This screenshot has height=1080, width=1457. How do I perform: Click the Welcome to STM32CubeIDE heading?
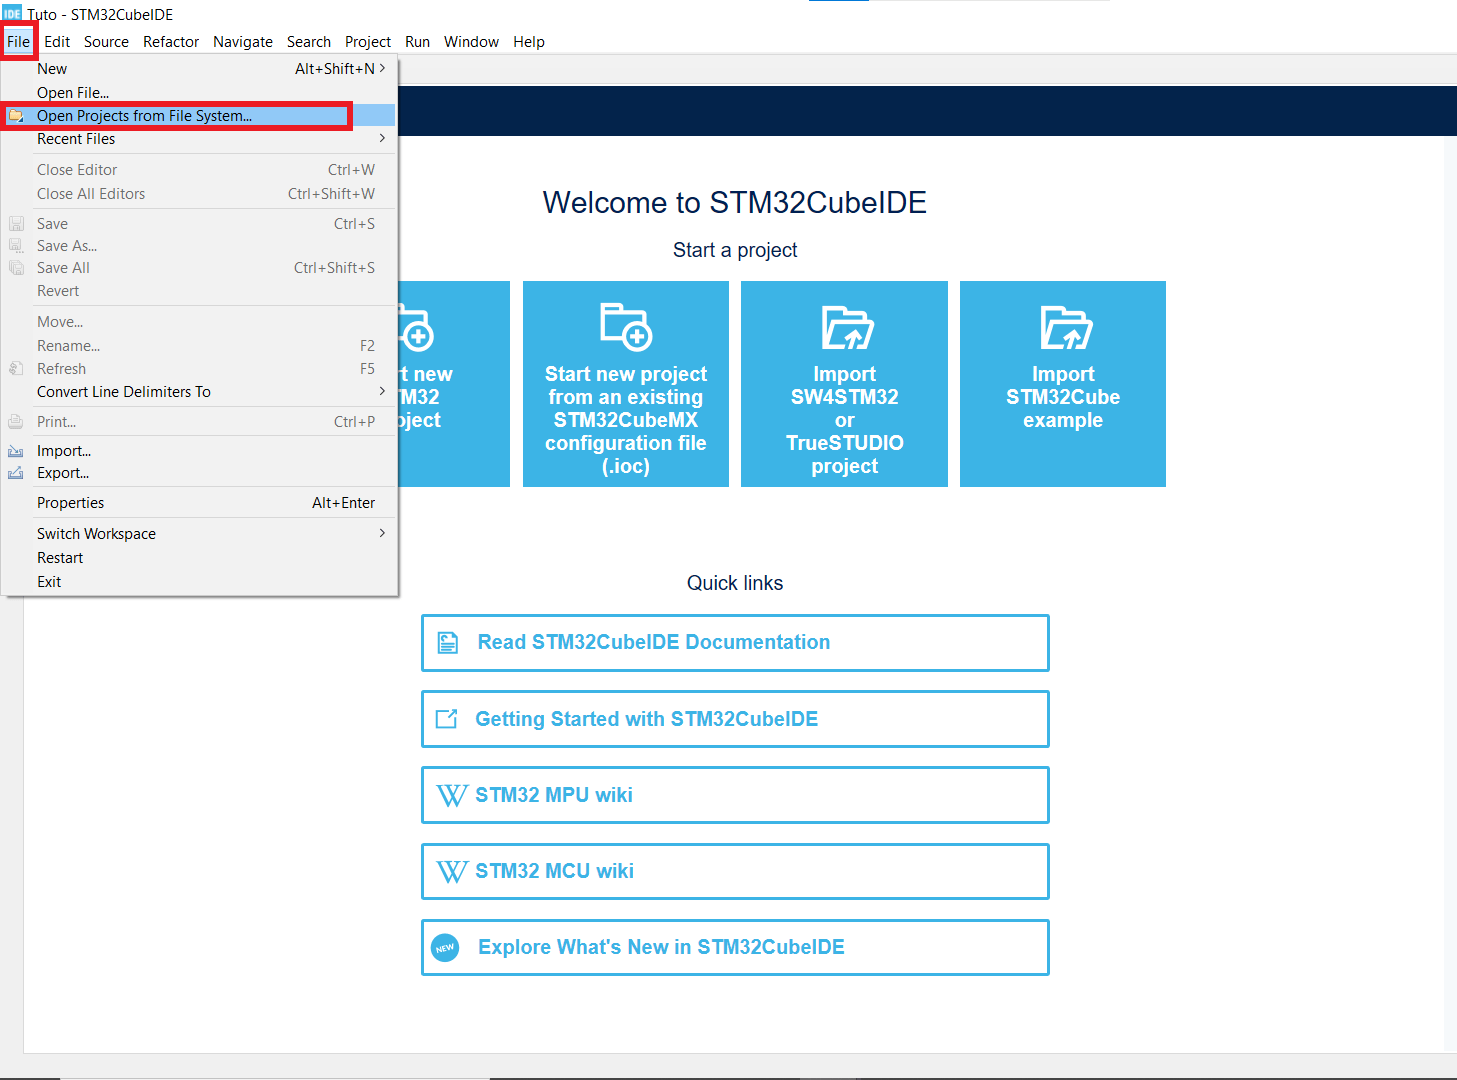[735, 203]
